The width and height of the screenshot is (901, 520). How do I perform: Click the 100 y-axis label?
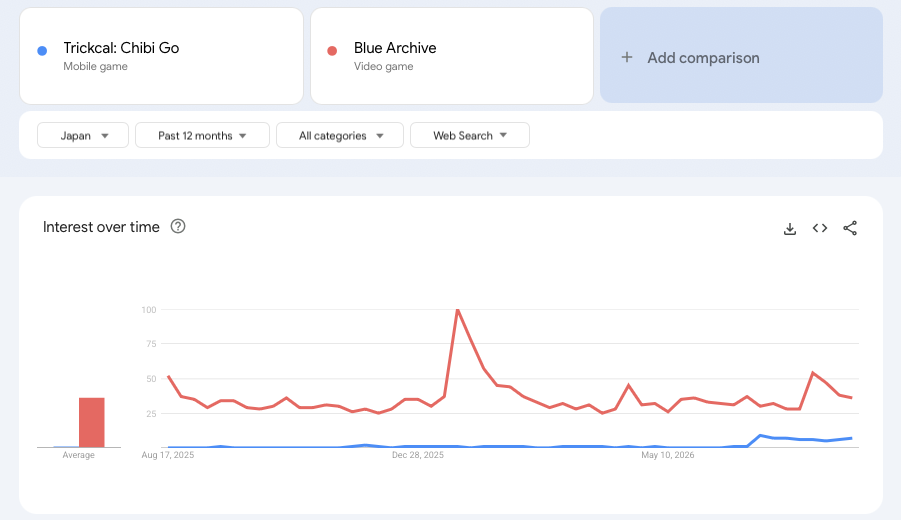click(x=149, y=310)
